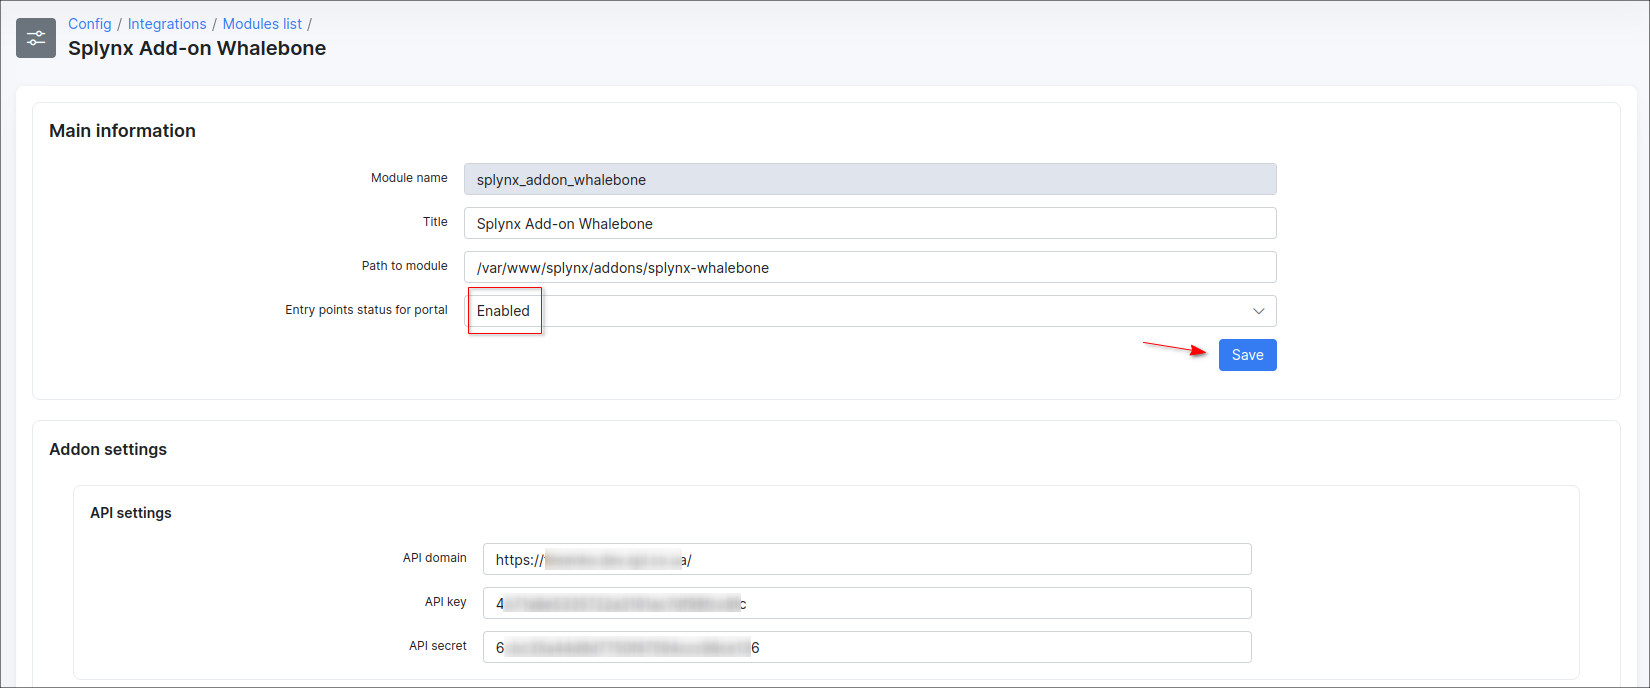Click the API settings subsection heading

pos(131,513)
